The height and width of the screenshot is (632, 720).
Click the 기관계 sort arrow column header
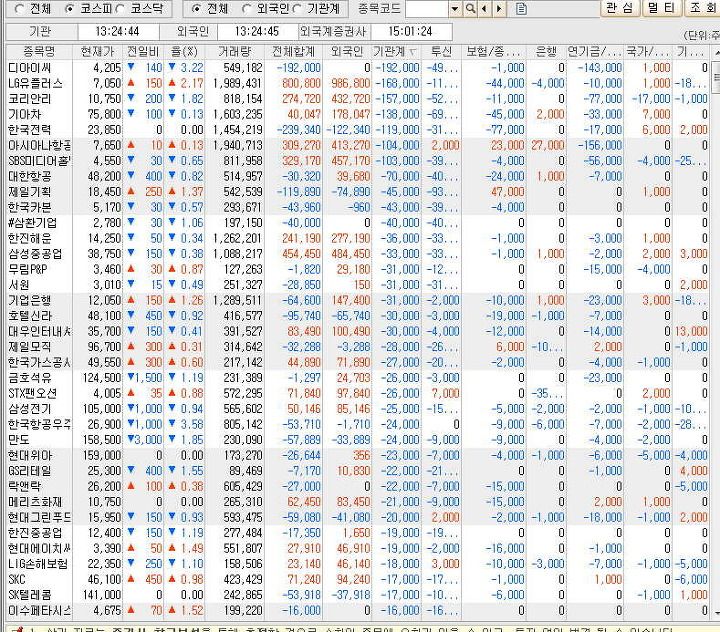pos(396,52)
